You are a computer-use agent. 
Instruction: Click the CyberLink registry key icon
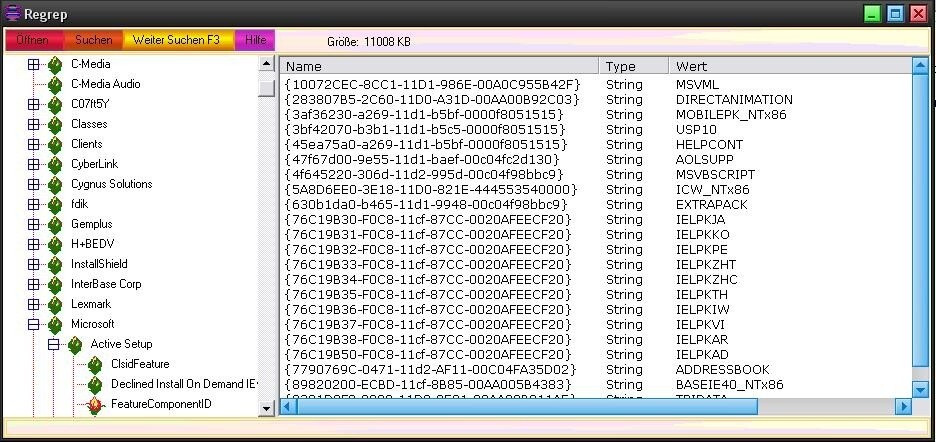(56, 164)
